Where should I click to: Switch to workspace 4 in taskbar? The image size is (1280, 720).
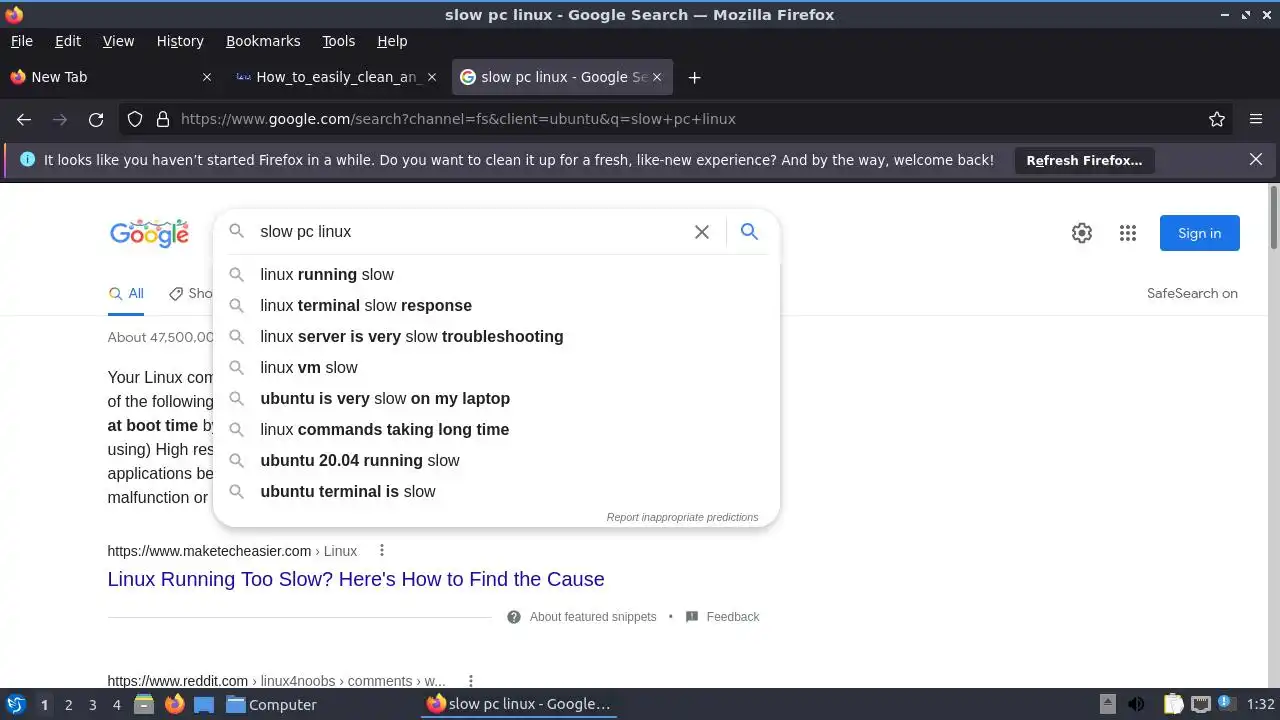(x=116, y=705)
